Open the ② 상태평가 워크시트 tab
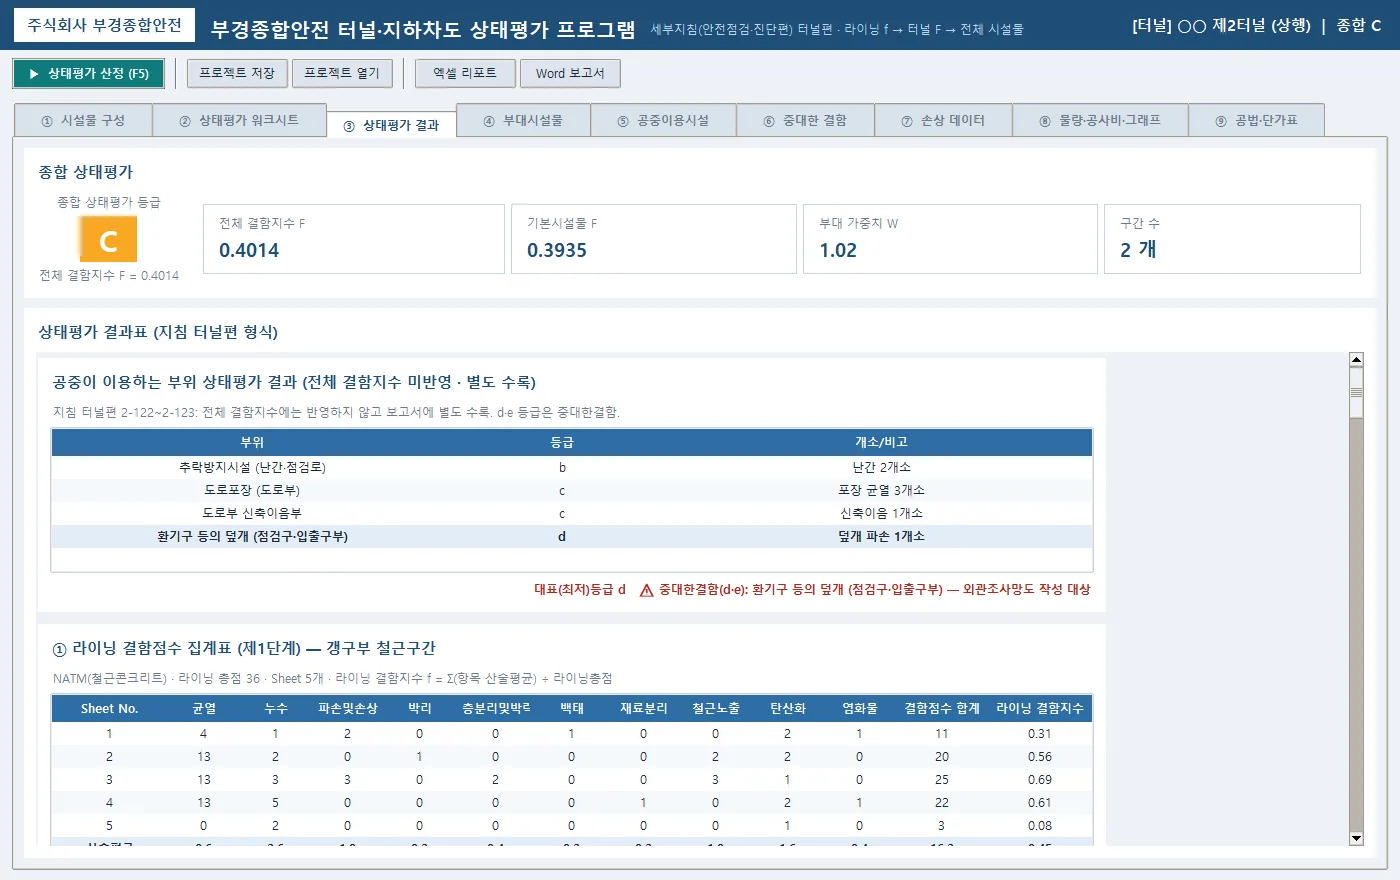Viewport: 1400px width, 880px height. pyautogui.click(x=239, y=120)
